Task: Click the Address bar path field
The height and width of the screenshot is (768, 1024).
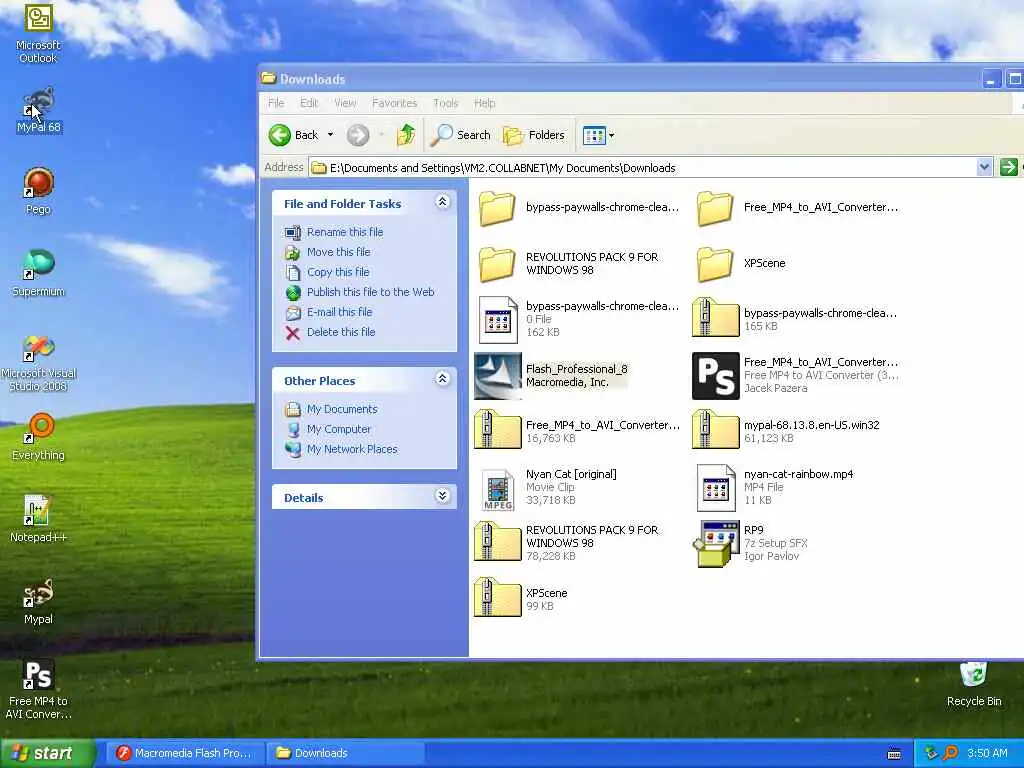Action: tap(643, 168)
